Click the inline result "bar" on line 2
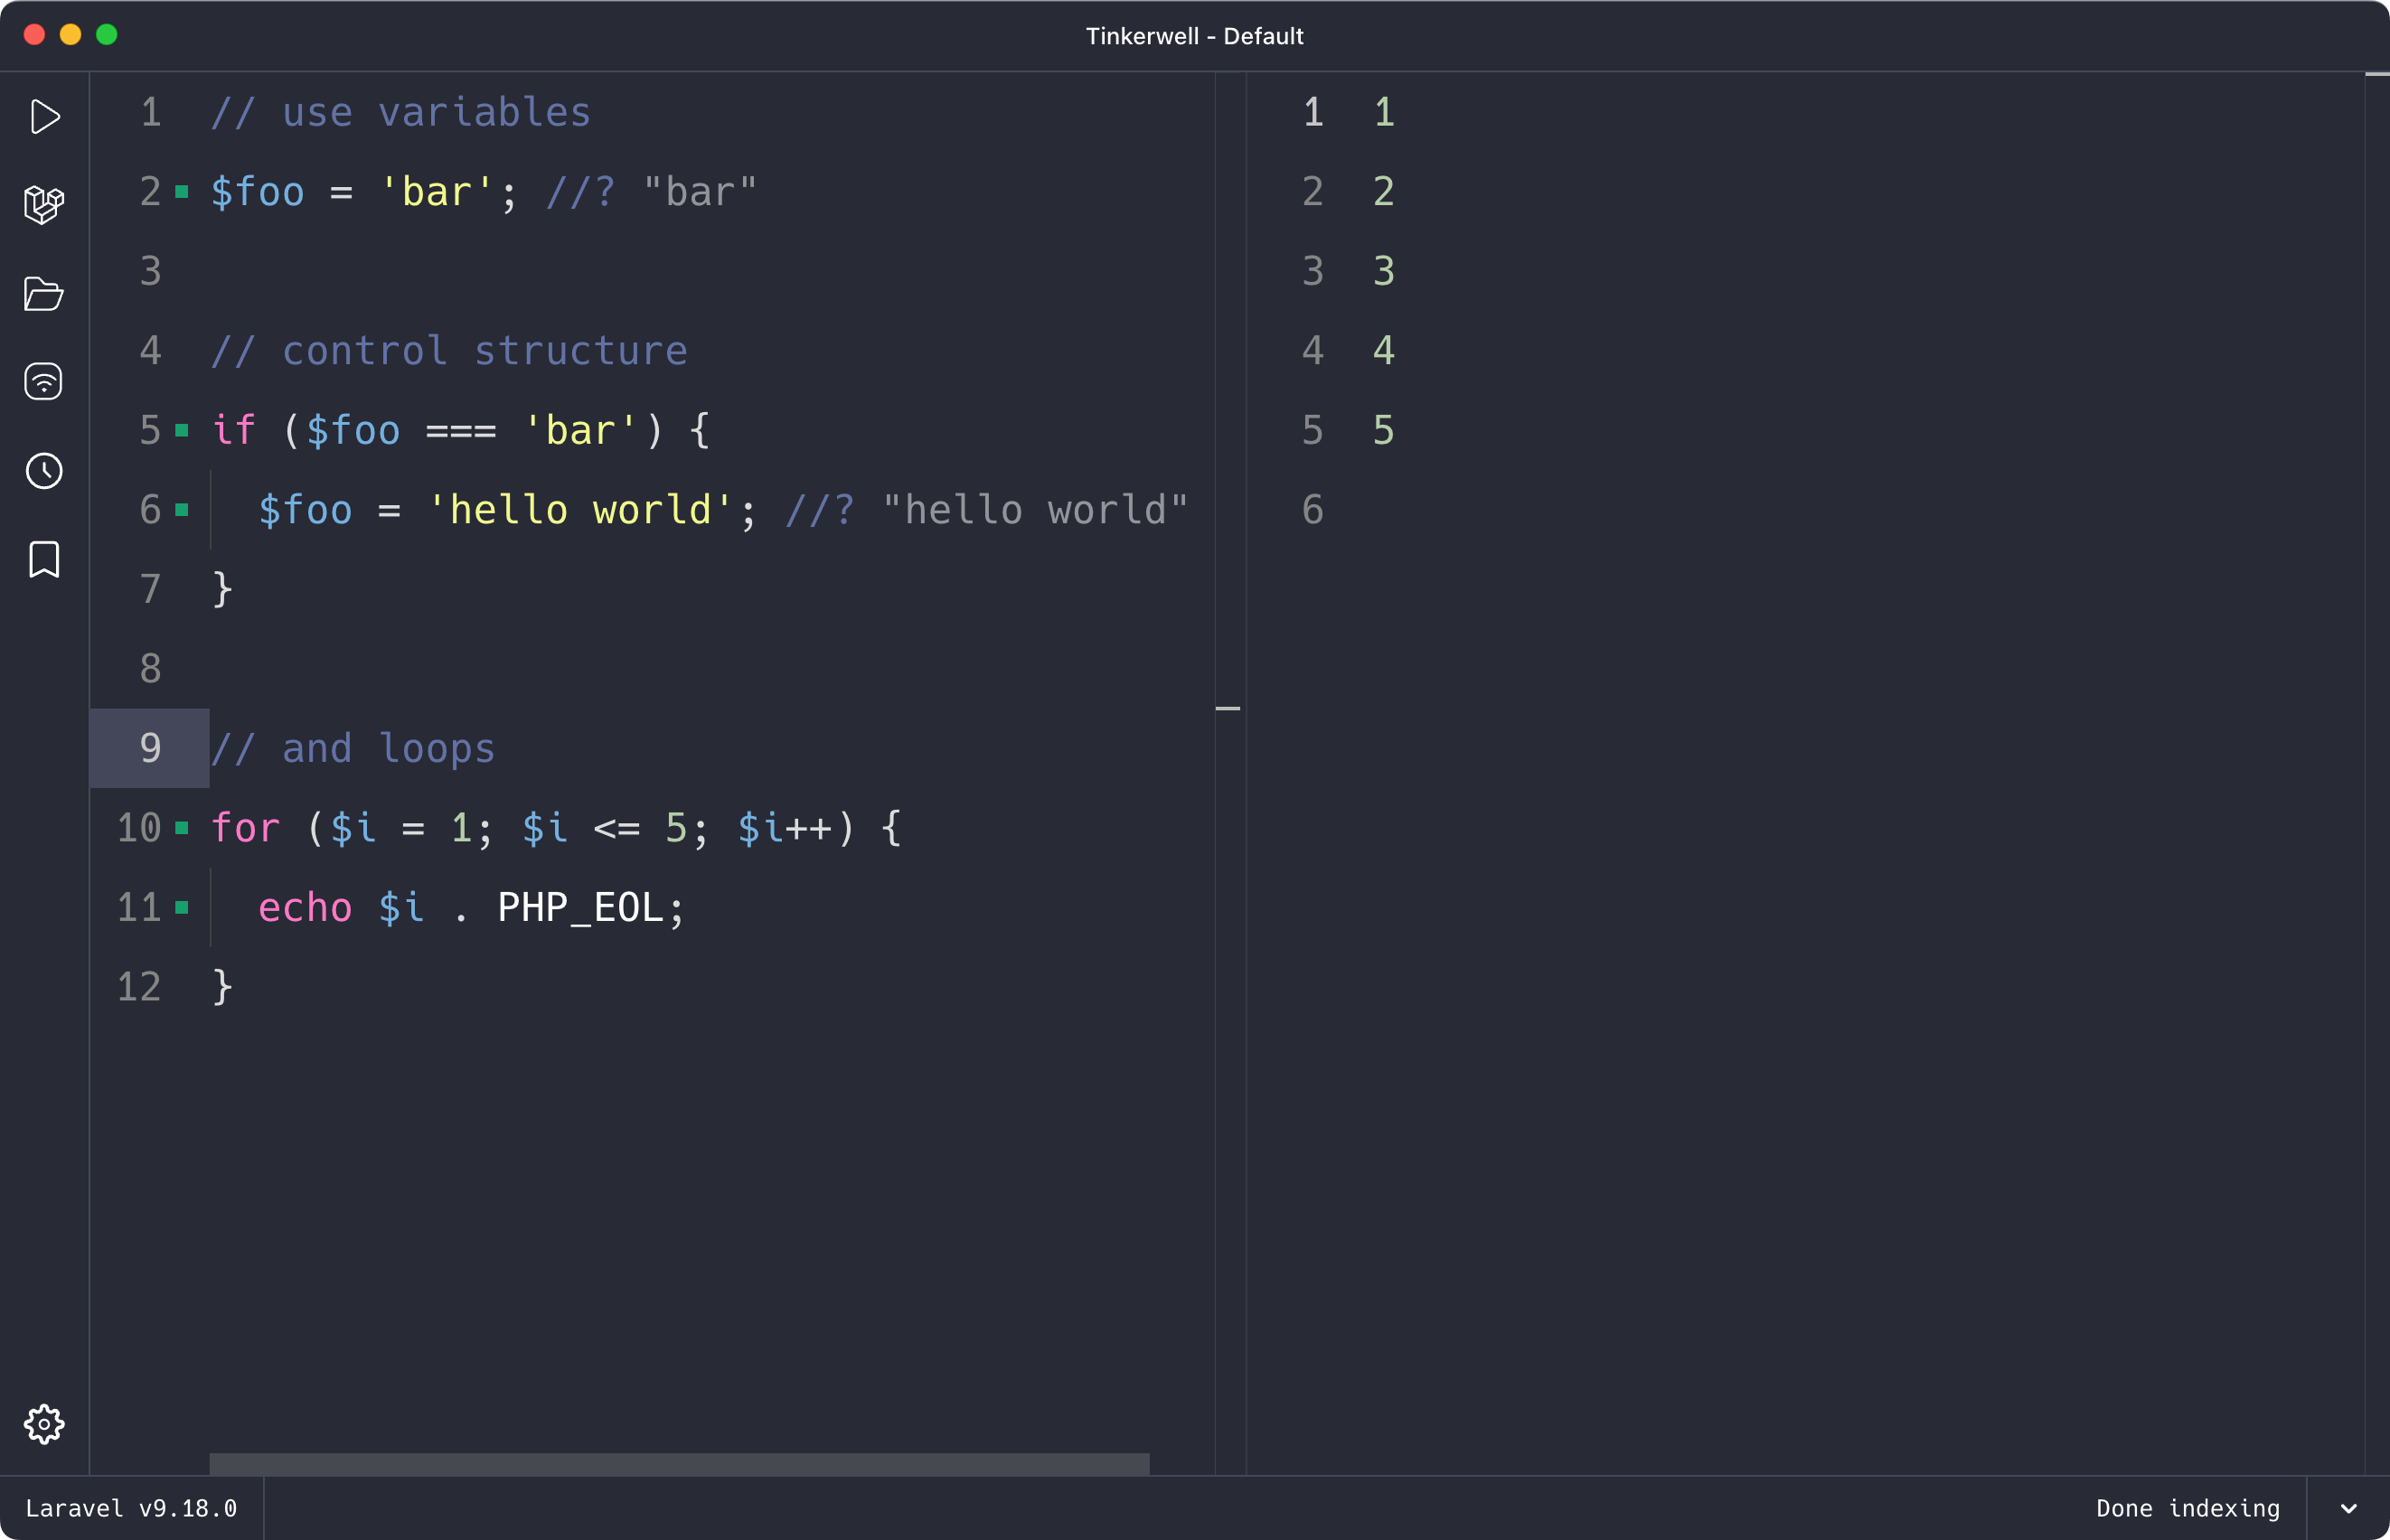 (x=700, y=191)
